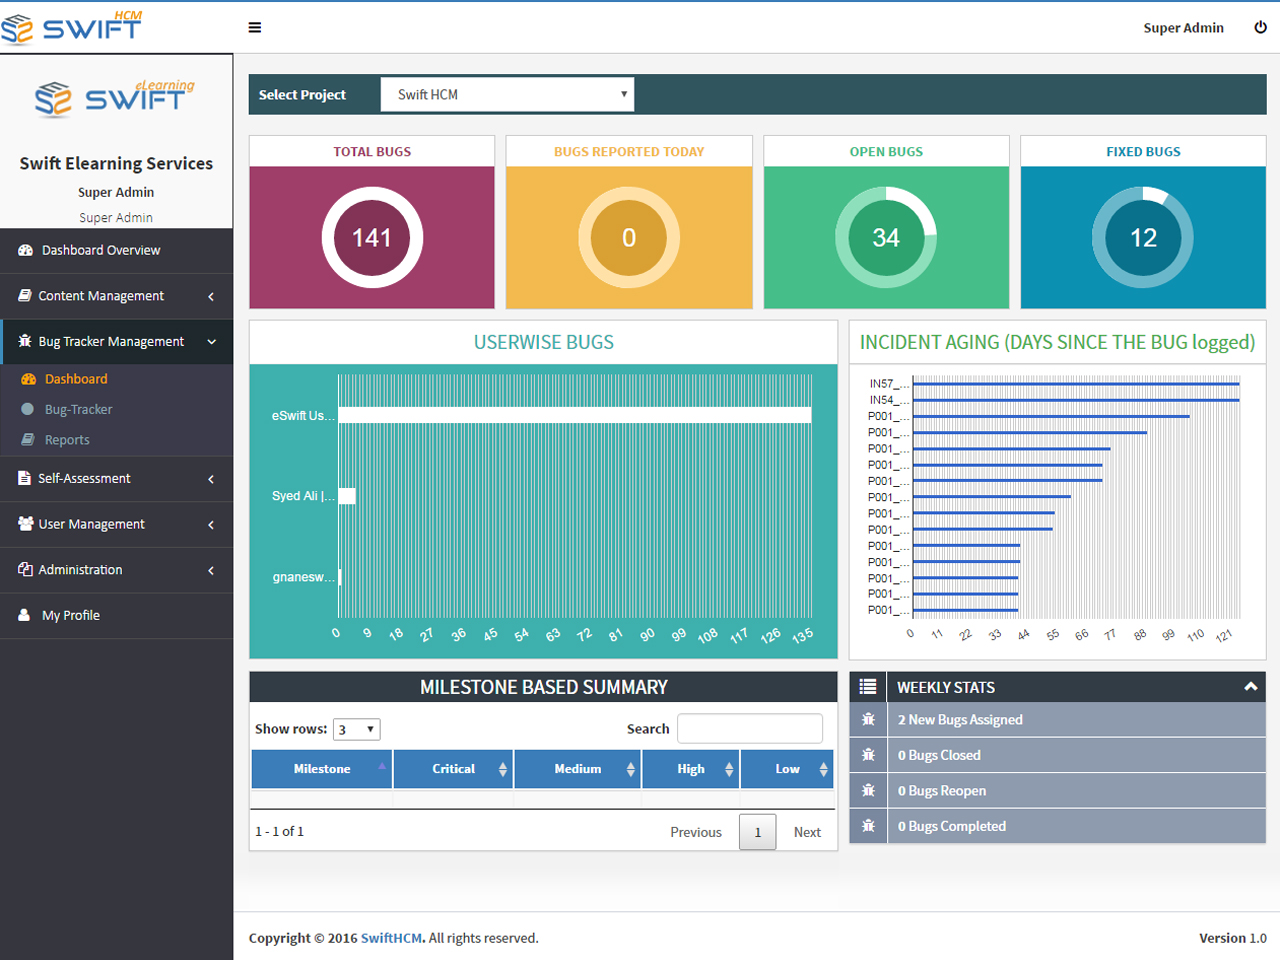Toggle the hamburger sidebar menu icon

(255, 28)
